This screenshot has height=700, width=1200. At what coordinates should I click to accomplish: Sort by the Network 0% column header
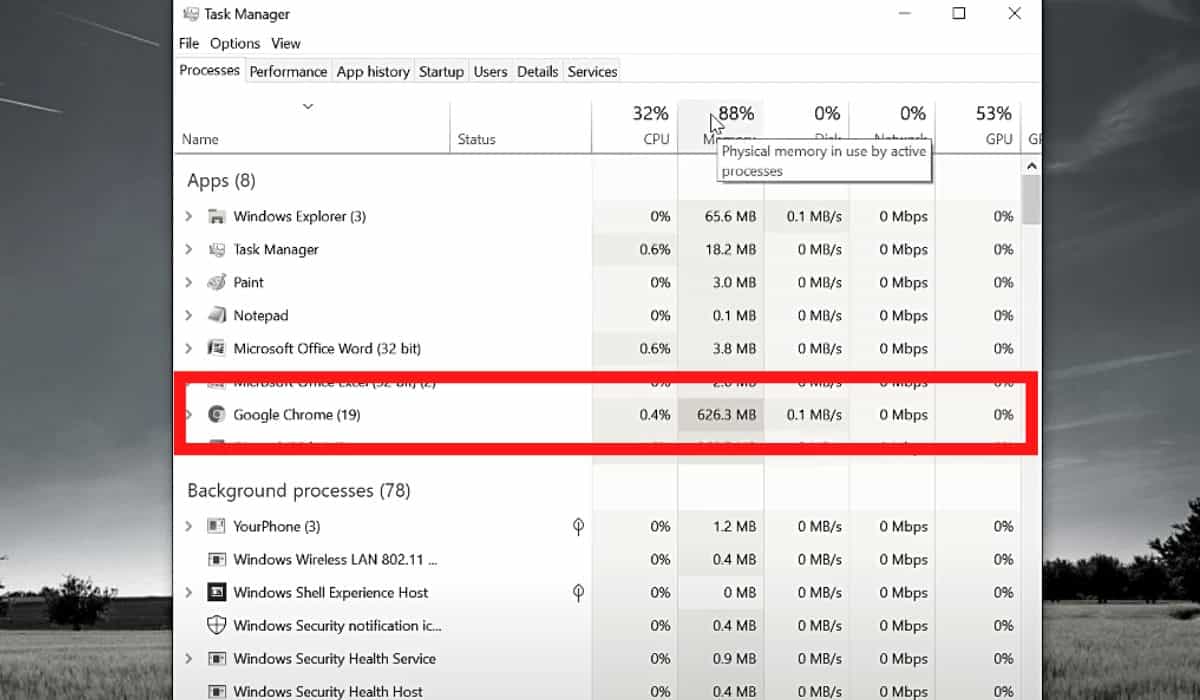pyautogui.click(x=892, y=127)
